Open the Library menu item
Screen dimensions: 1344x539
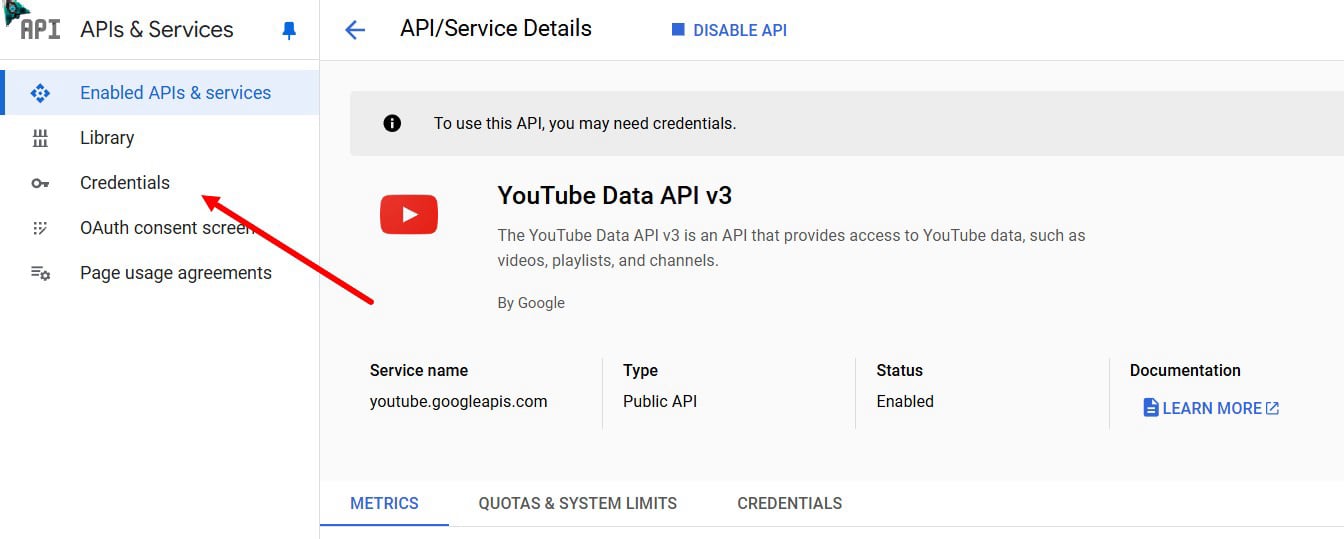point(160,138)
